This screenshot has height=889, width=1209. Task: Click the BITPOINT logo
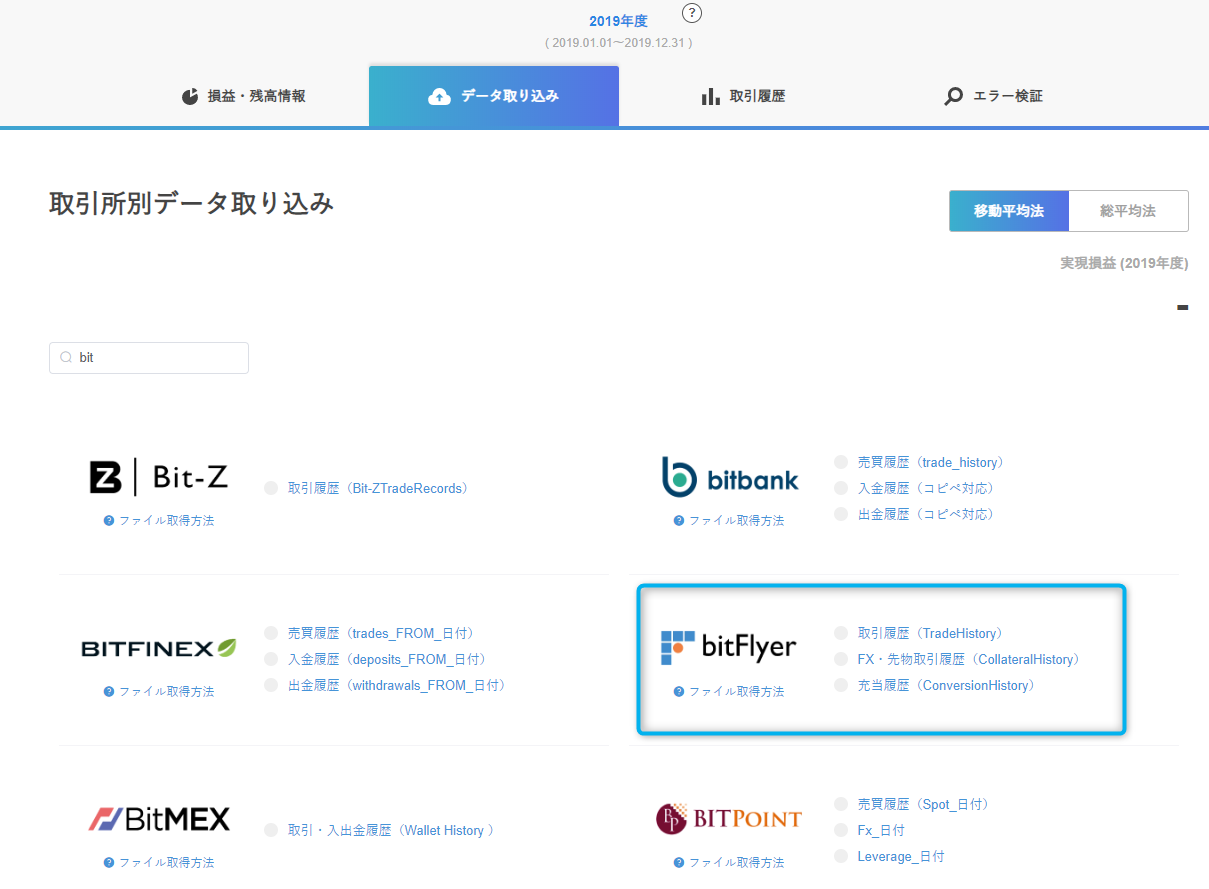(727, 818)
